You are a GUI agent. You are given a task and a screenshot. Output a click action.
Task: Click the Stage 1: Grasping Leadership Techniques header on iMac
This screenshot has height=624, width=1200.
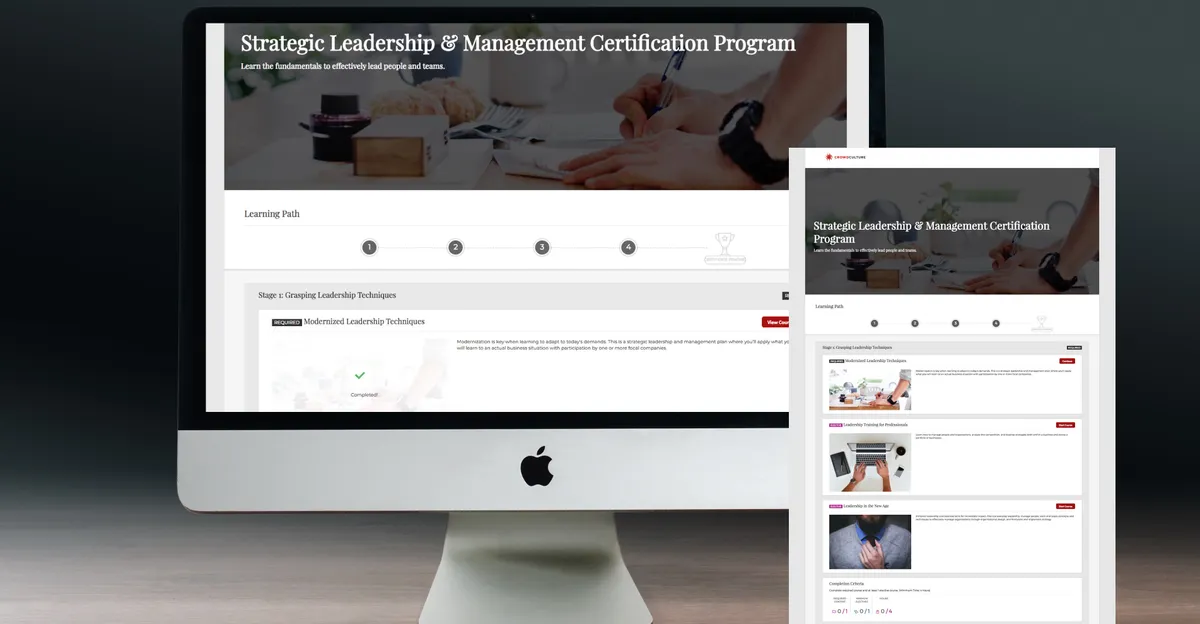(327, 295)
